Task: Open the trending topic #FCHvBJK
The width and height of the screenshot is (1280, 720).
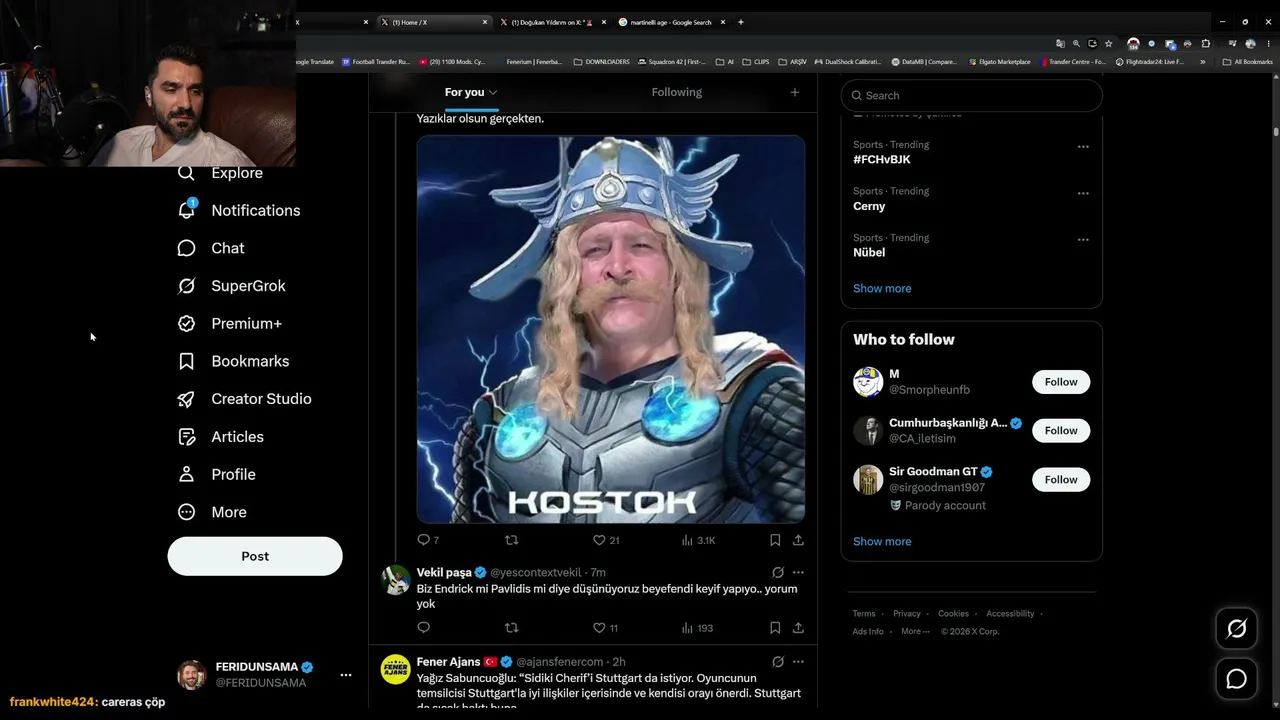Action: point(882,159)
